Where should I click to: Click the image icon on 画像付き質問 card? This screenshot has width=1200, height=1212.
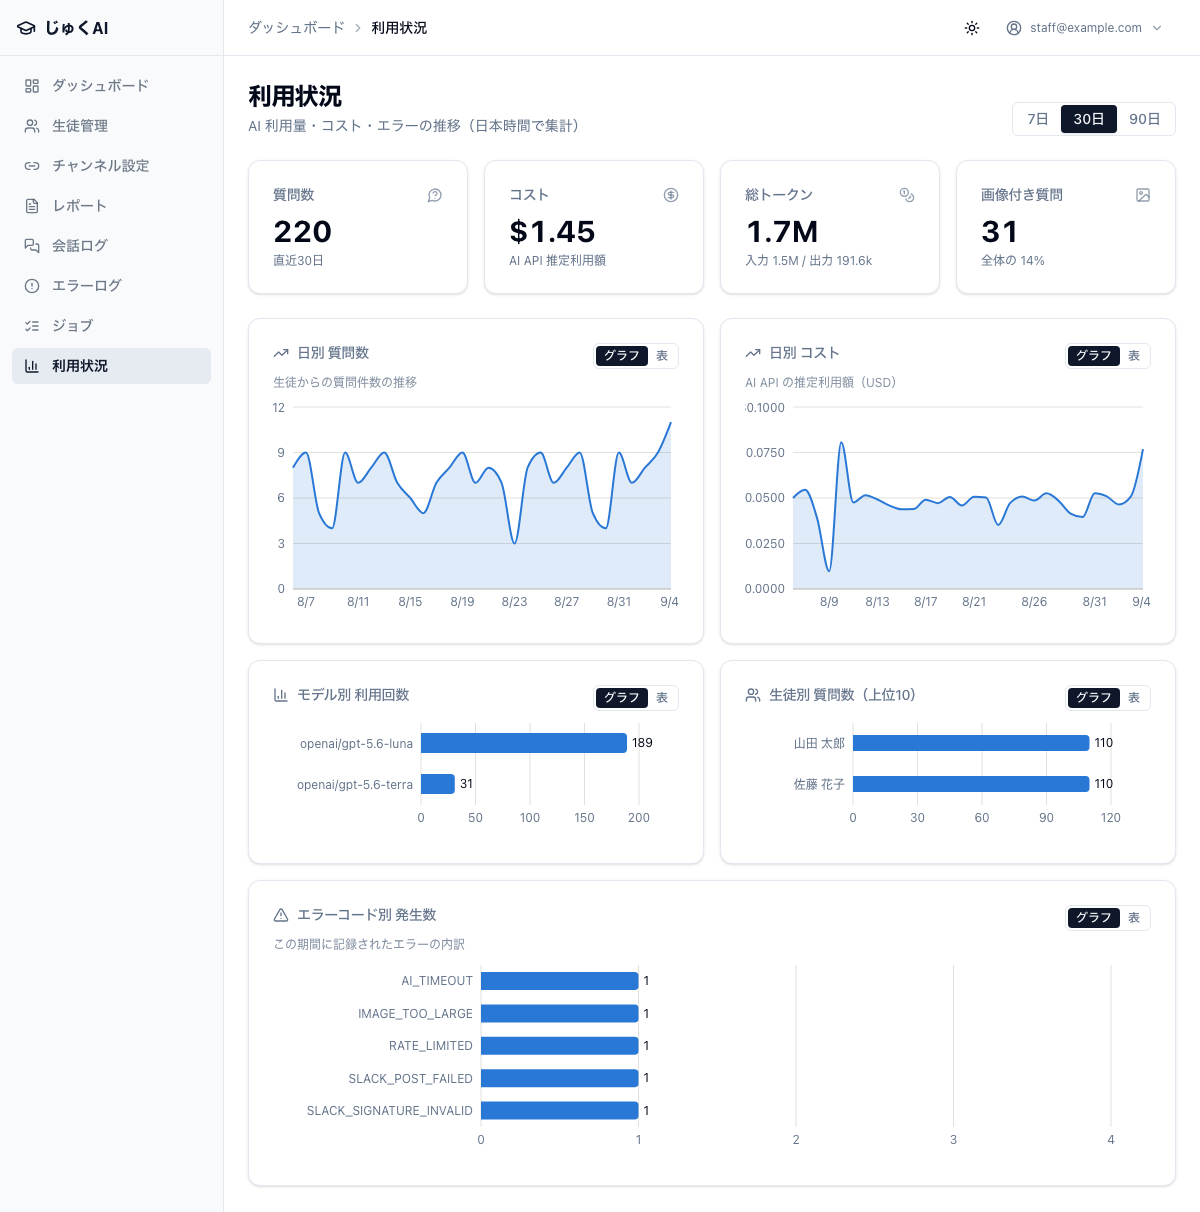coord(1143,195)
